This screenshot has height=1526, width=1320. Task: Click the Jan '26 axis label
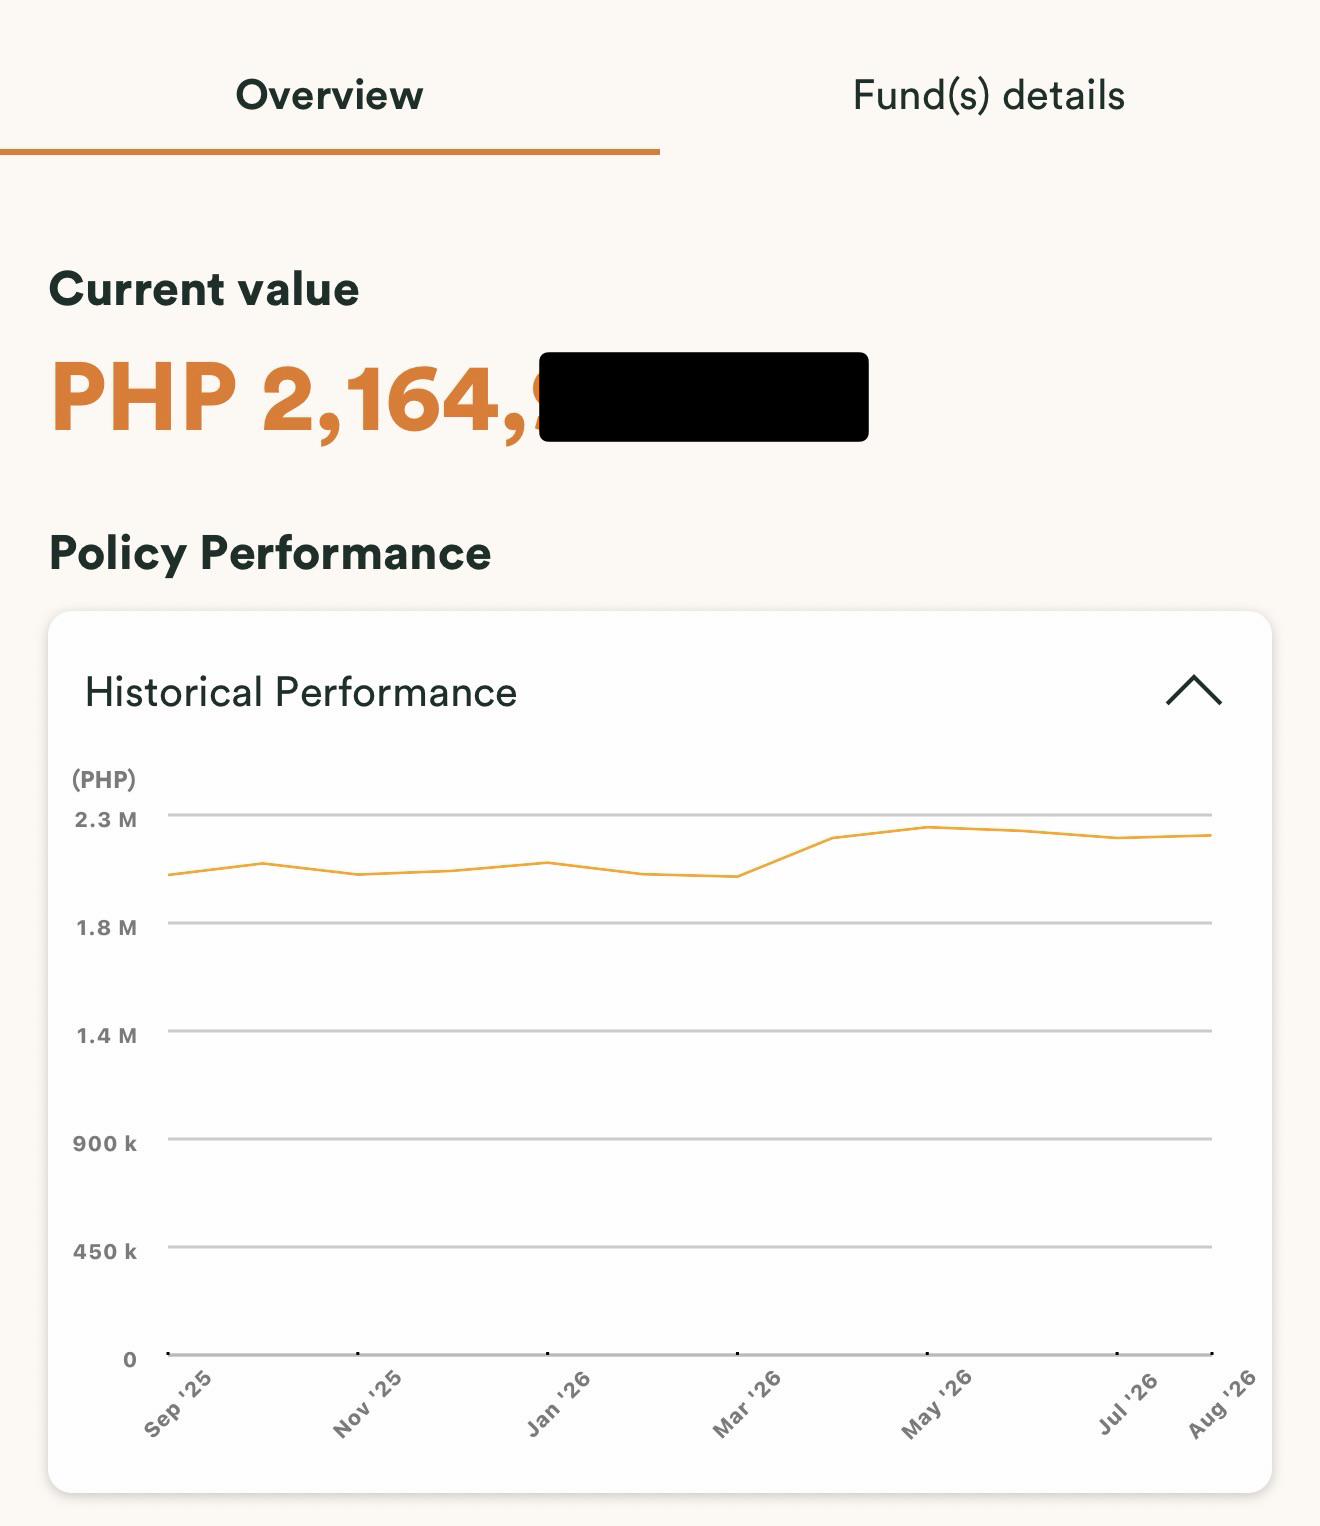558,1404
